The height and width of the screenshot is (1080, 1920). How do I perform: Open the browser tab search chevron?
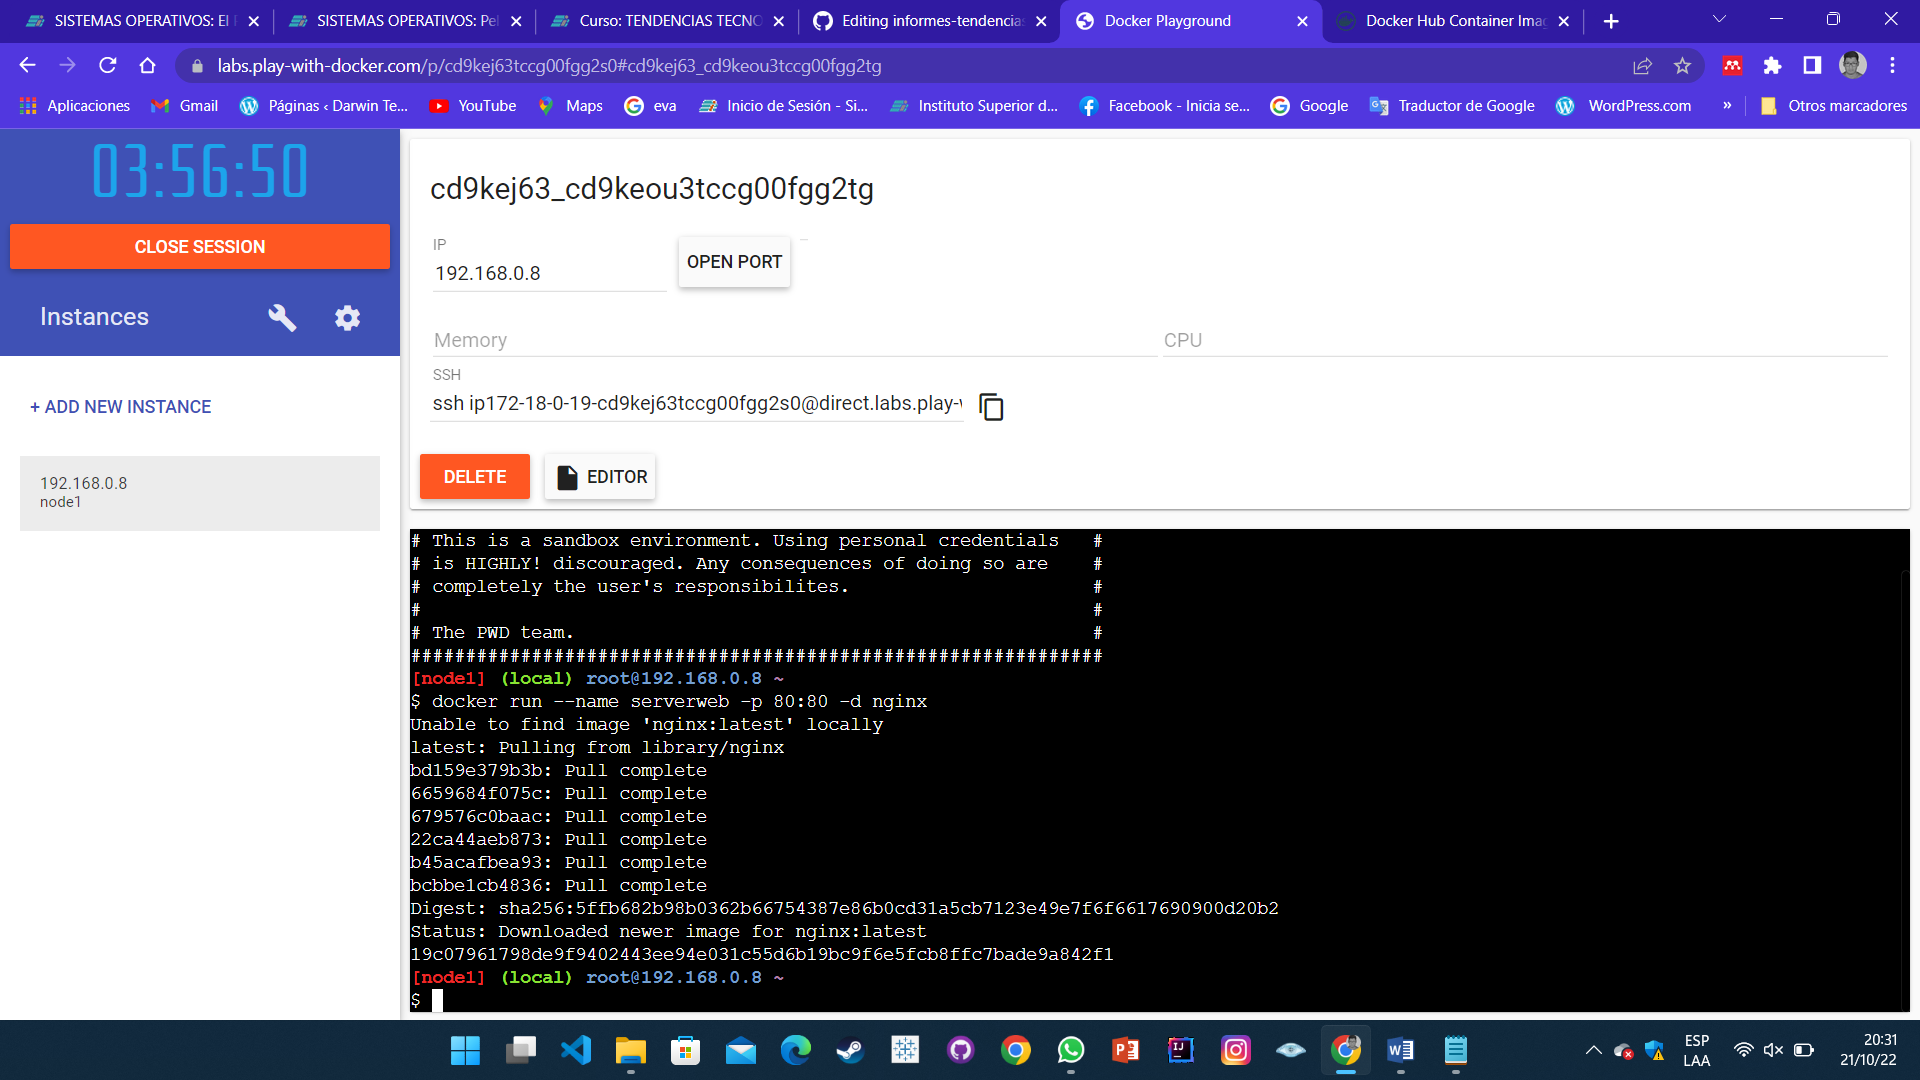point(1718,19)
